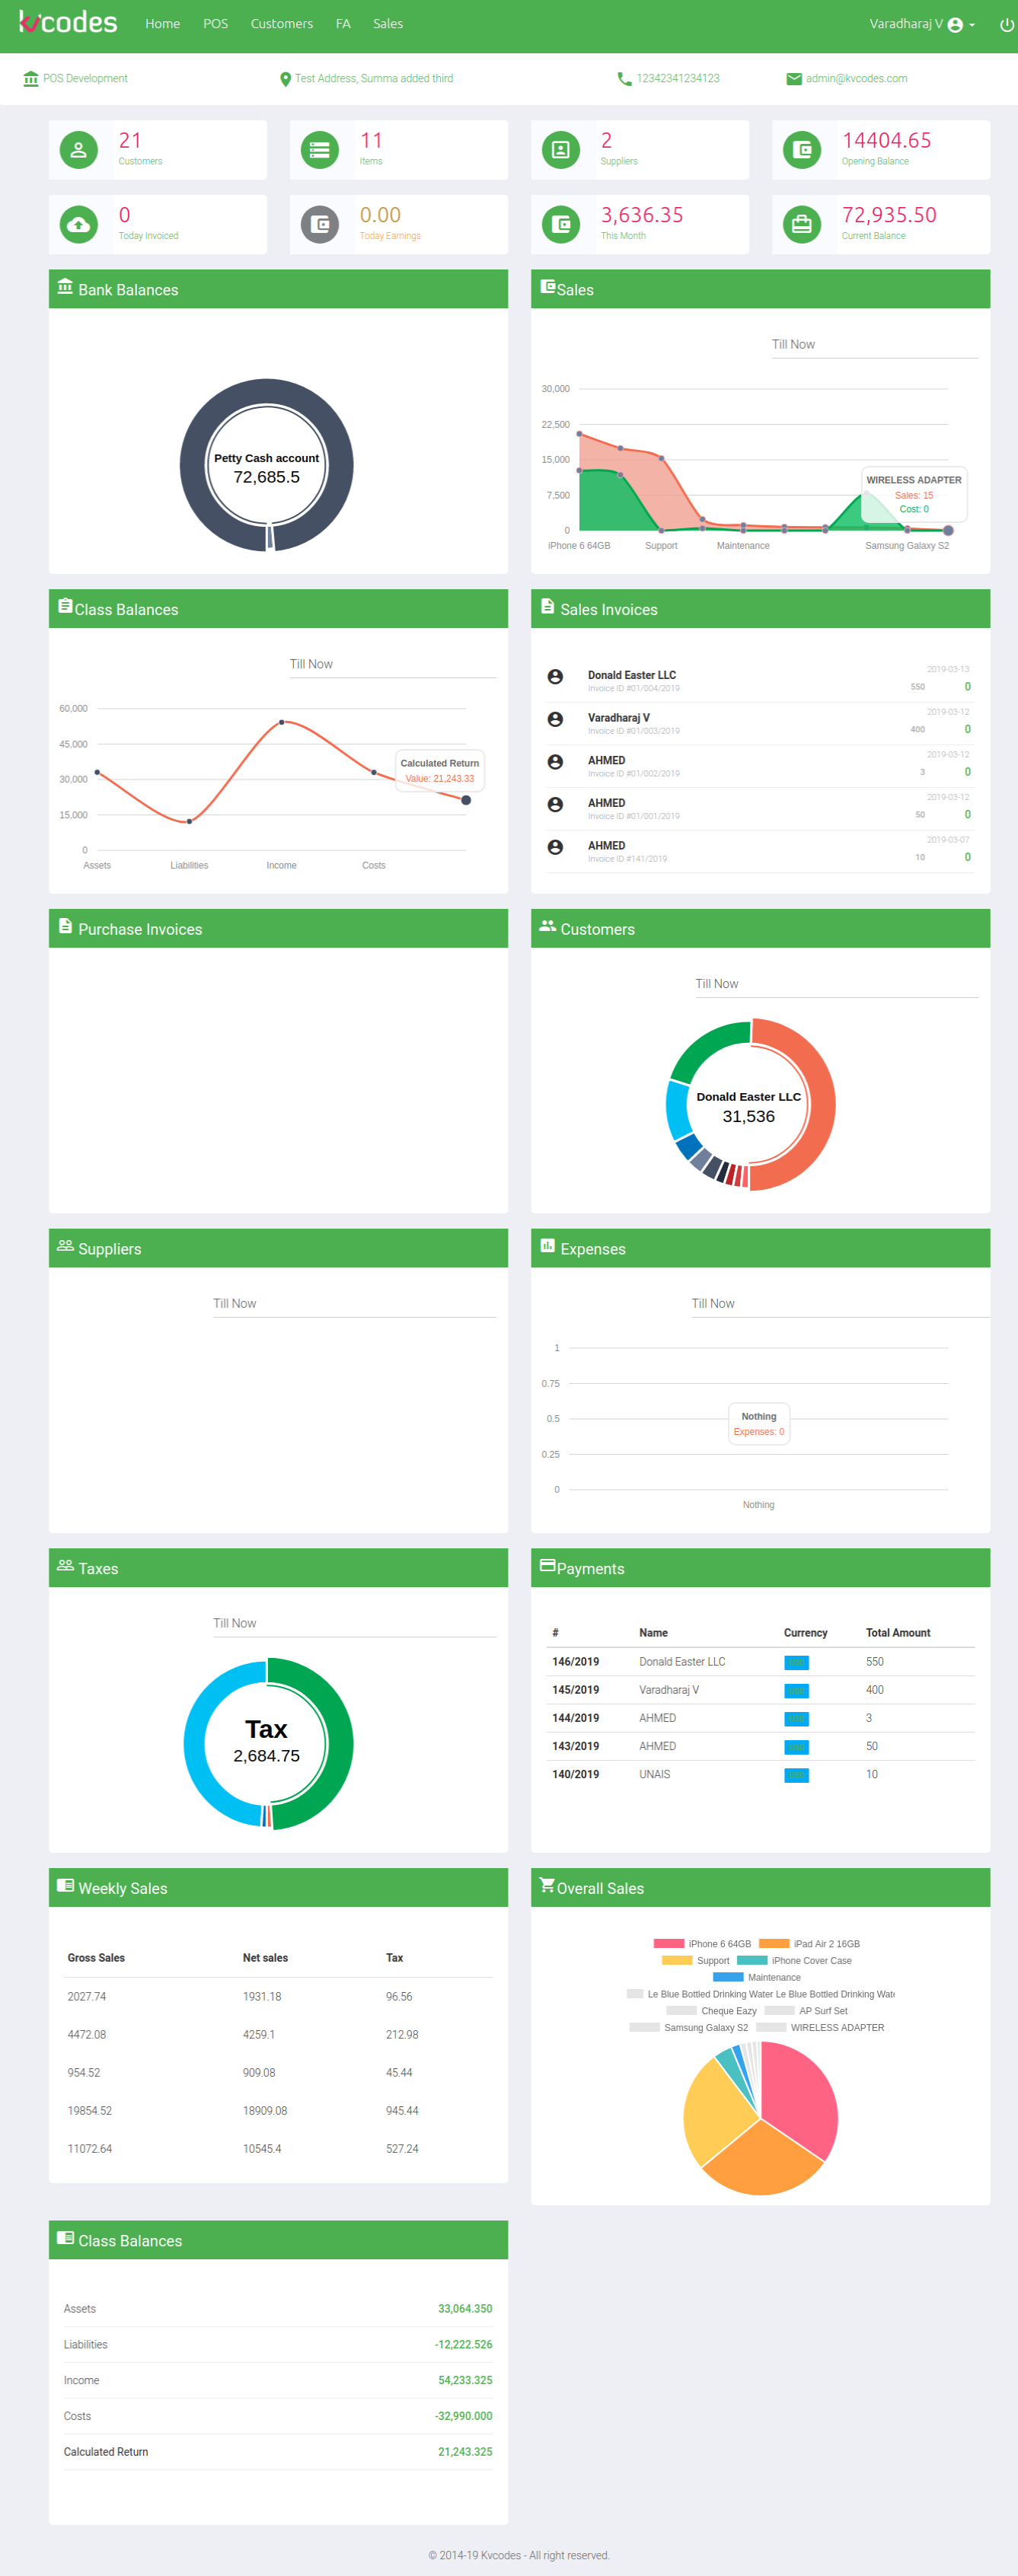Open the Till Now dropdown in Sales panel
The width and height of the screenshot is (1018, 2576).
[873, 345]
